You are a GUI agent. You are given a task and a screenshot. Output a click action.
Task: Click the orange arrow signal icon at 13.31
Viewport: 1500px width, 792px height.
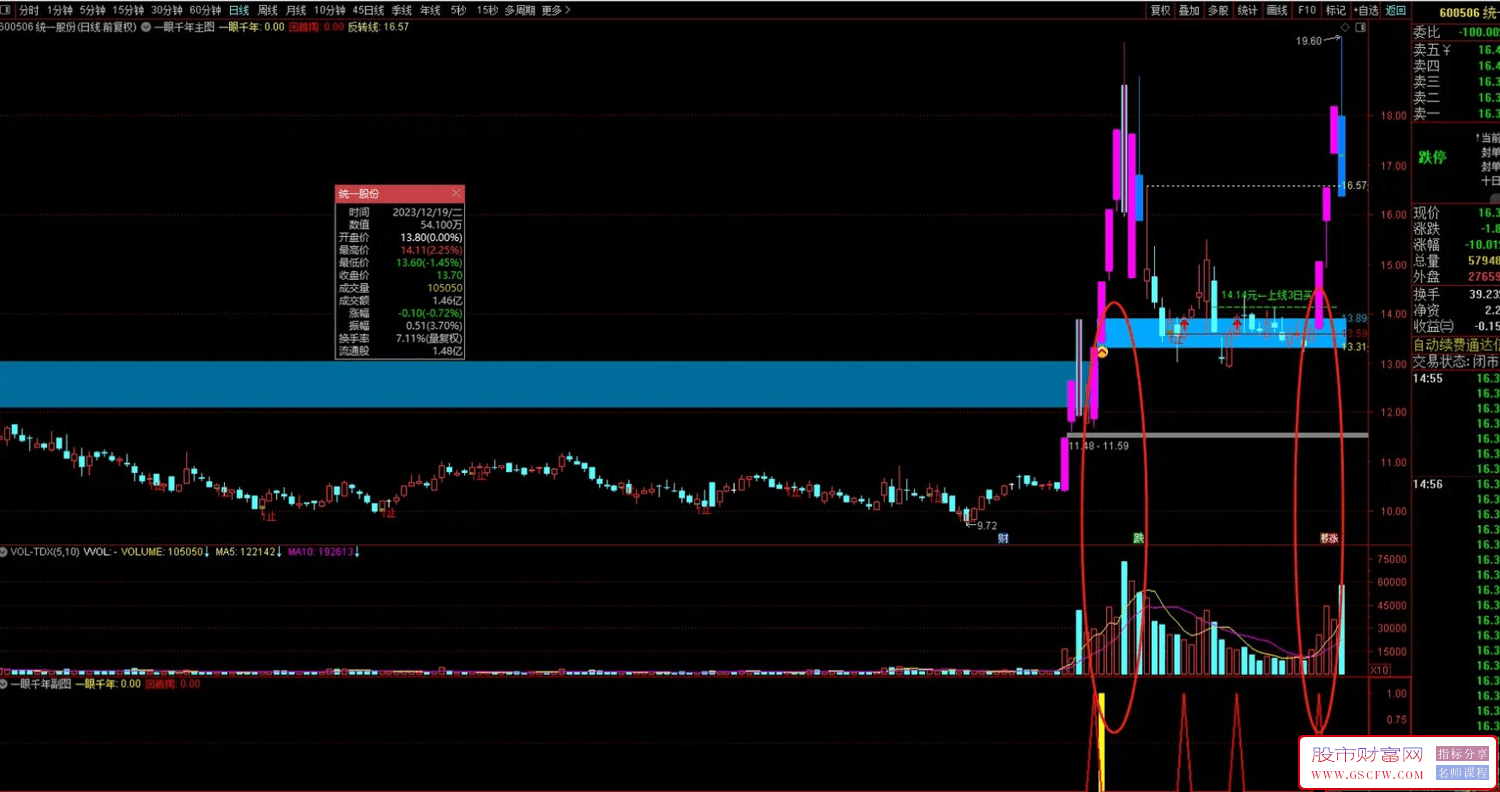1102,351
